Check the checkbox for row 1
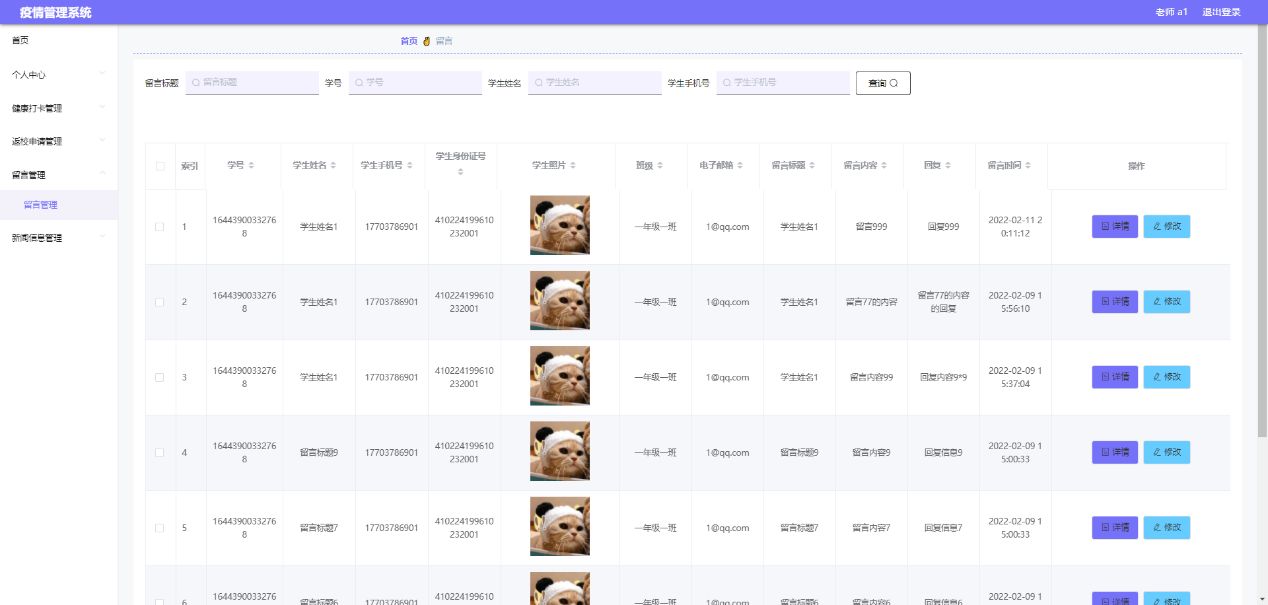1268x605 pixels. [160, 227]
